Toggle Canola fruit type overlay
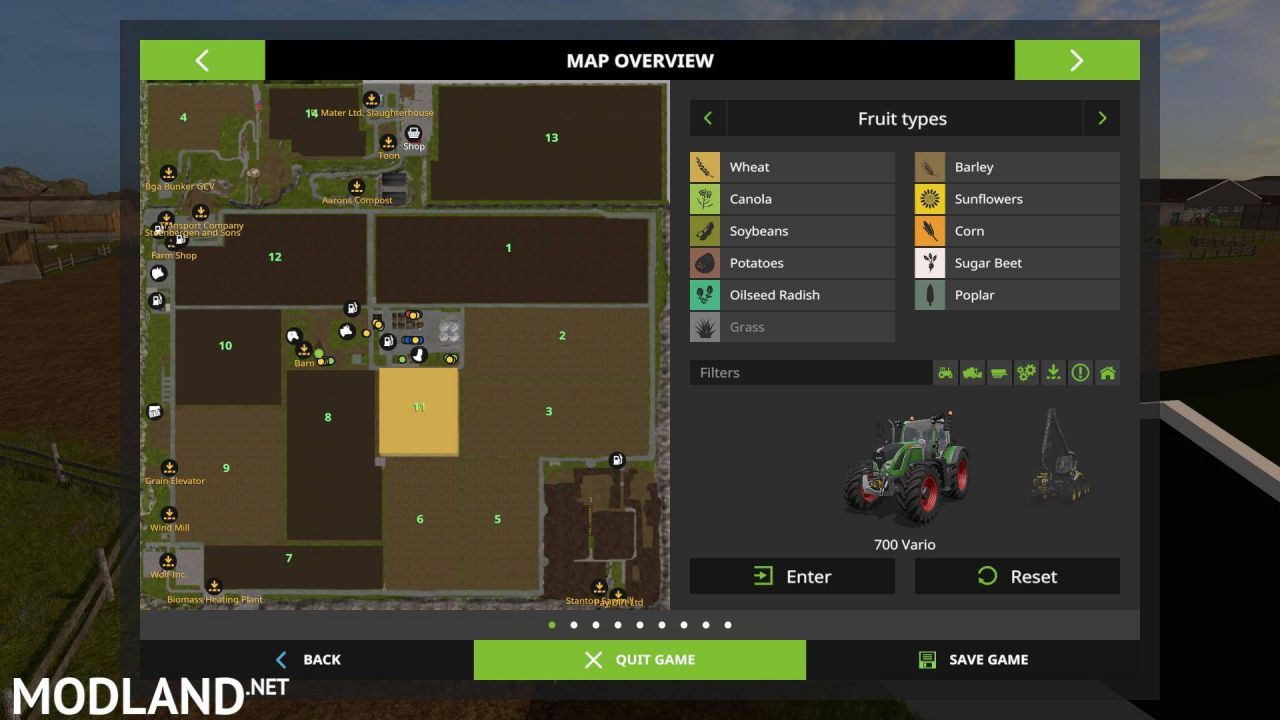The width and height of the screenshot is (1280, 720). (x=792, y=199)
